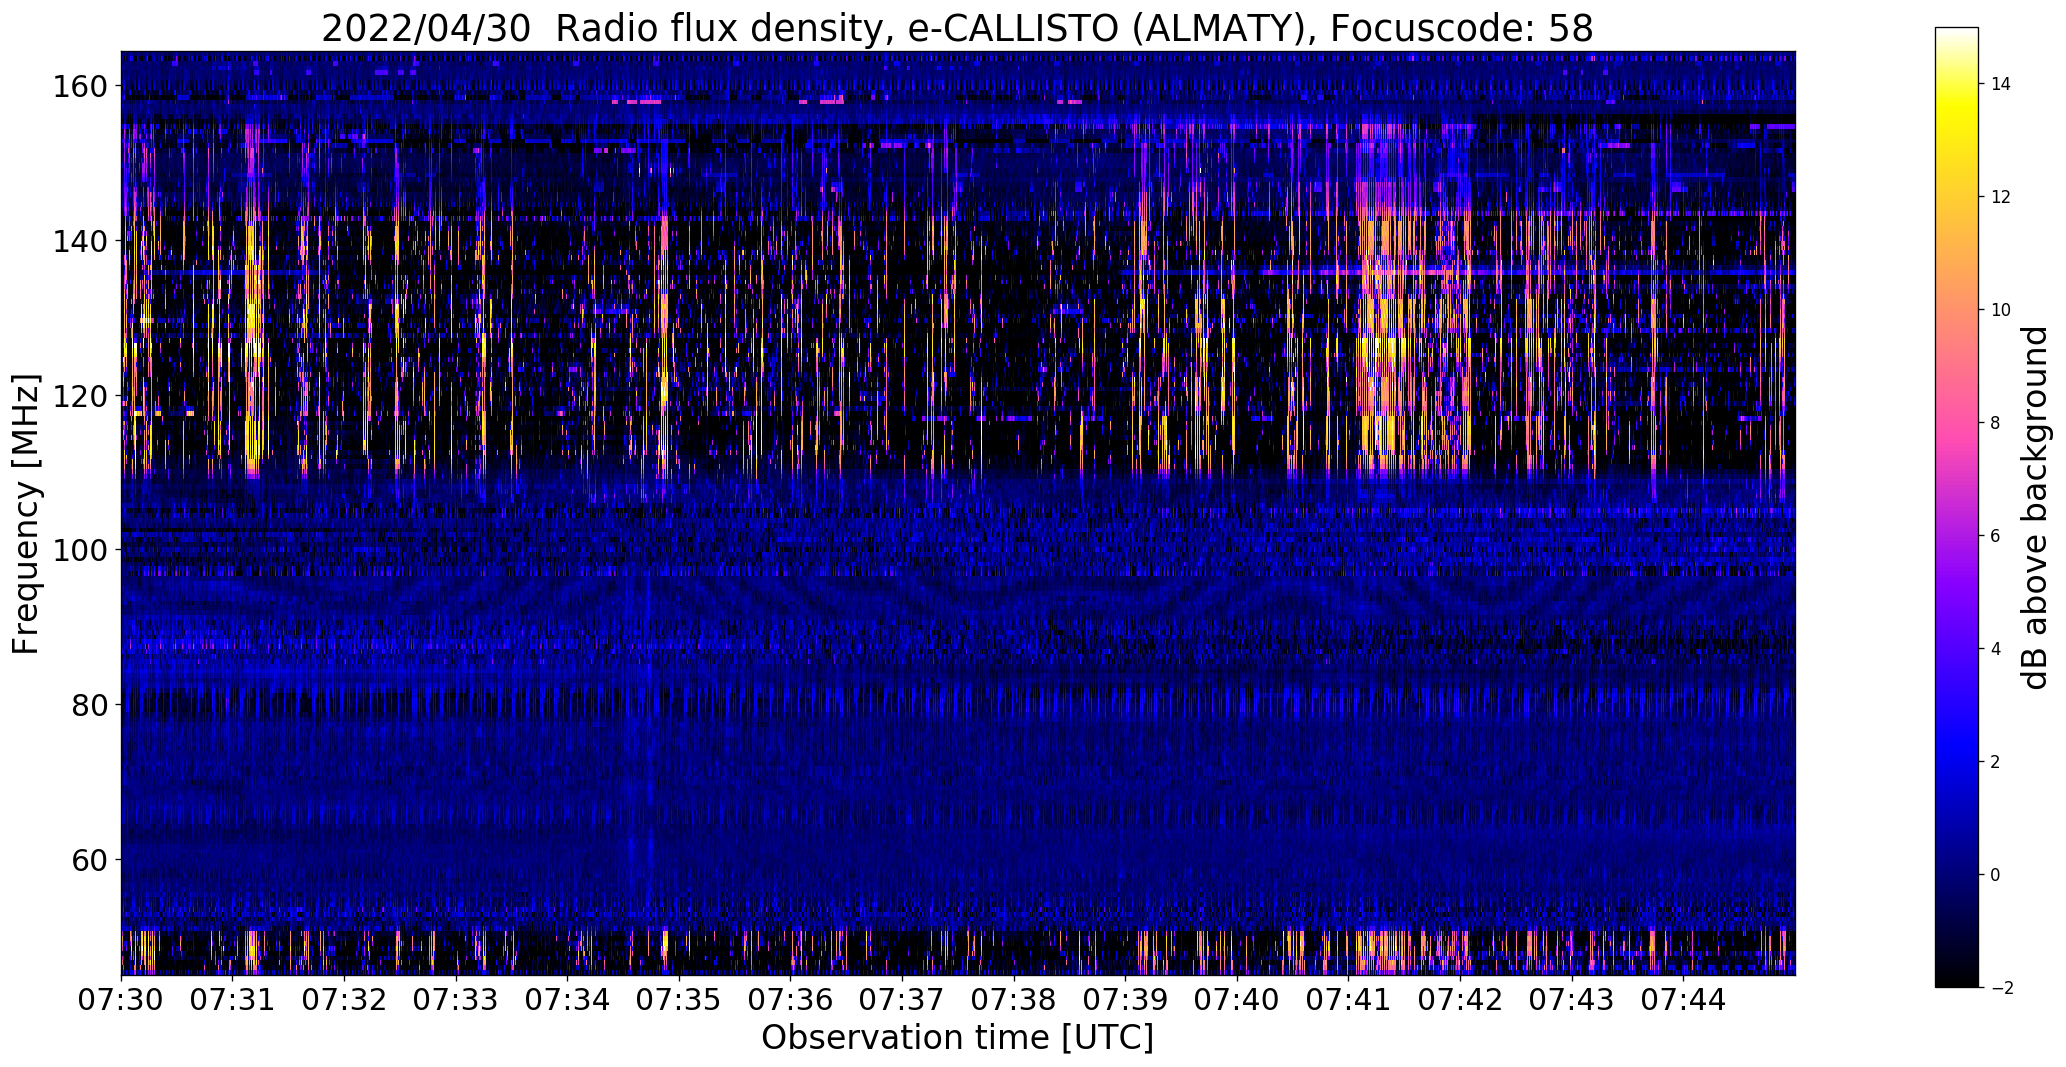Click the 140 frequency tick label

click(81, 241)
